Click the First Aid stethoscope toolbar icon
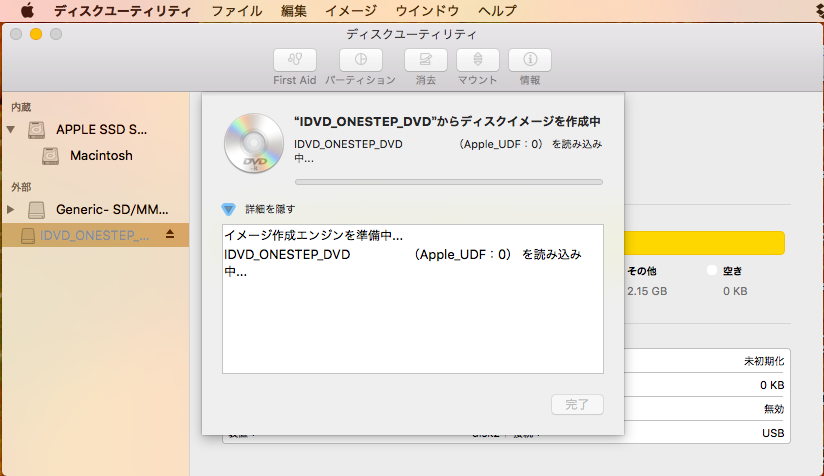The image size is (824, 476). coord(295,59)
